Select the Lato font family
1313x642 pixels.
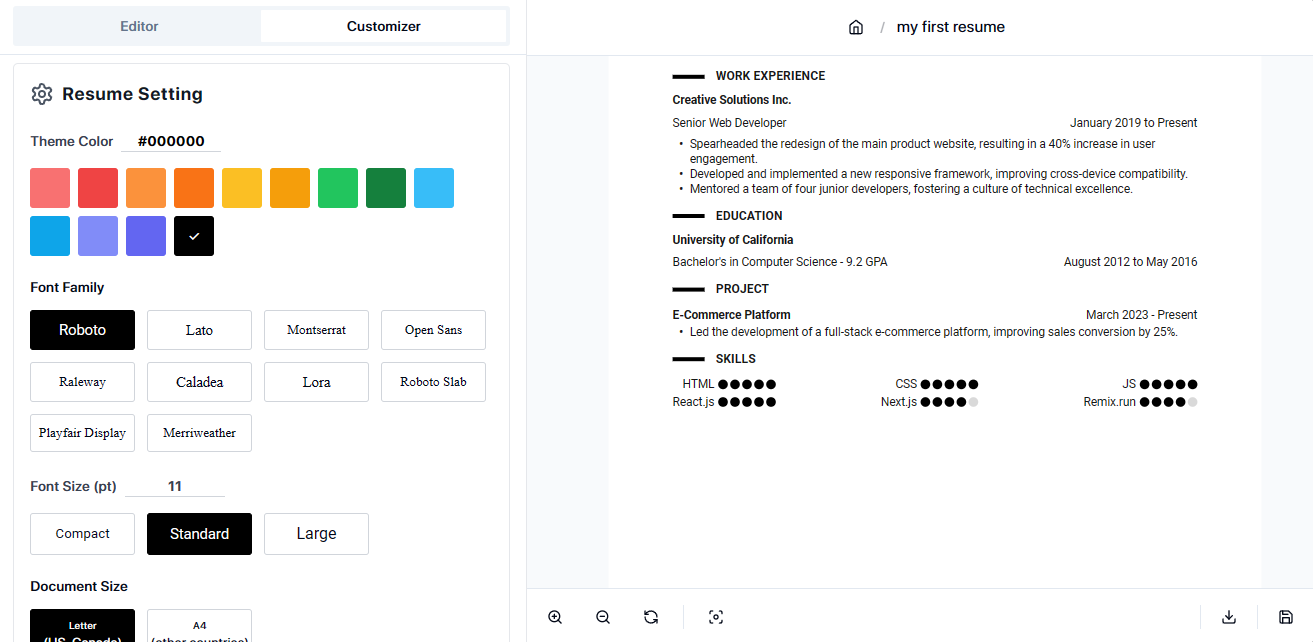(x=199, y=330)
